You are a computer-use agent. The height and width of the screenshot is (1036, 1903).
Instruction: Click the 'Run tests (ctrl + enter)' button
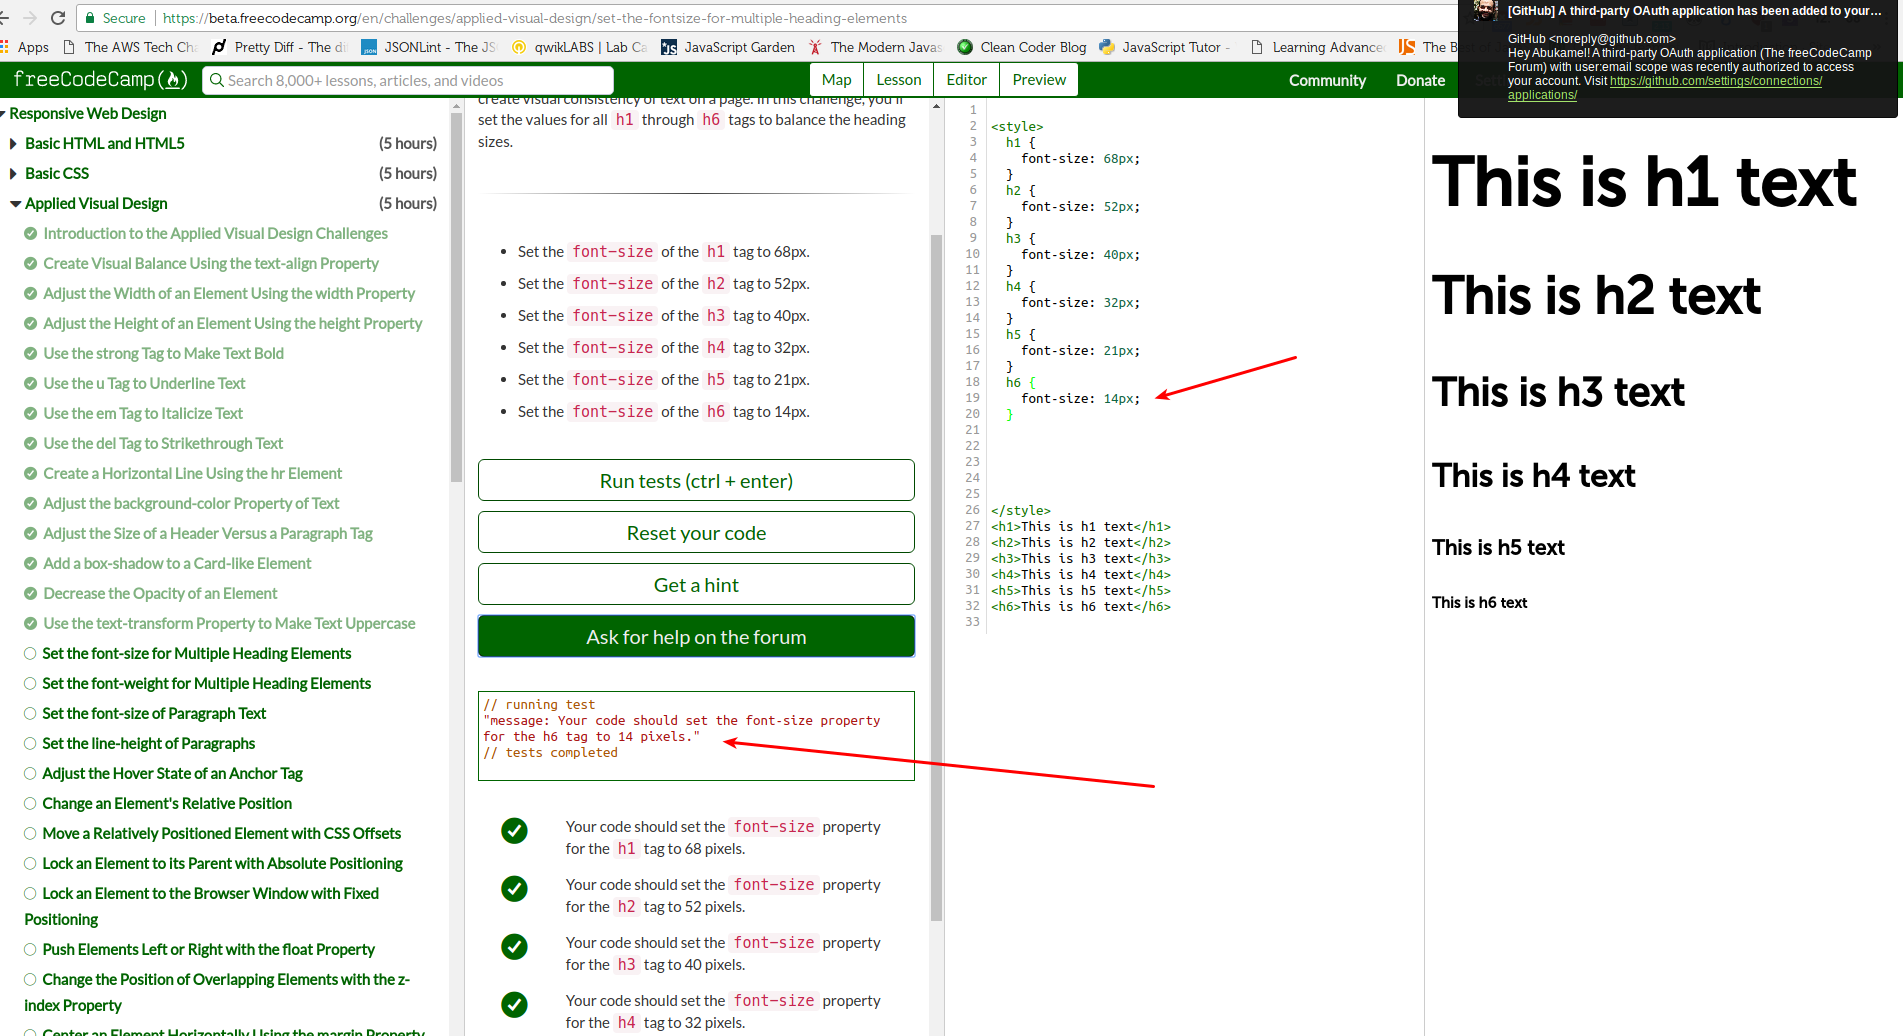pos(696,480)
